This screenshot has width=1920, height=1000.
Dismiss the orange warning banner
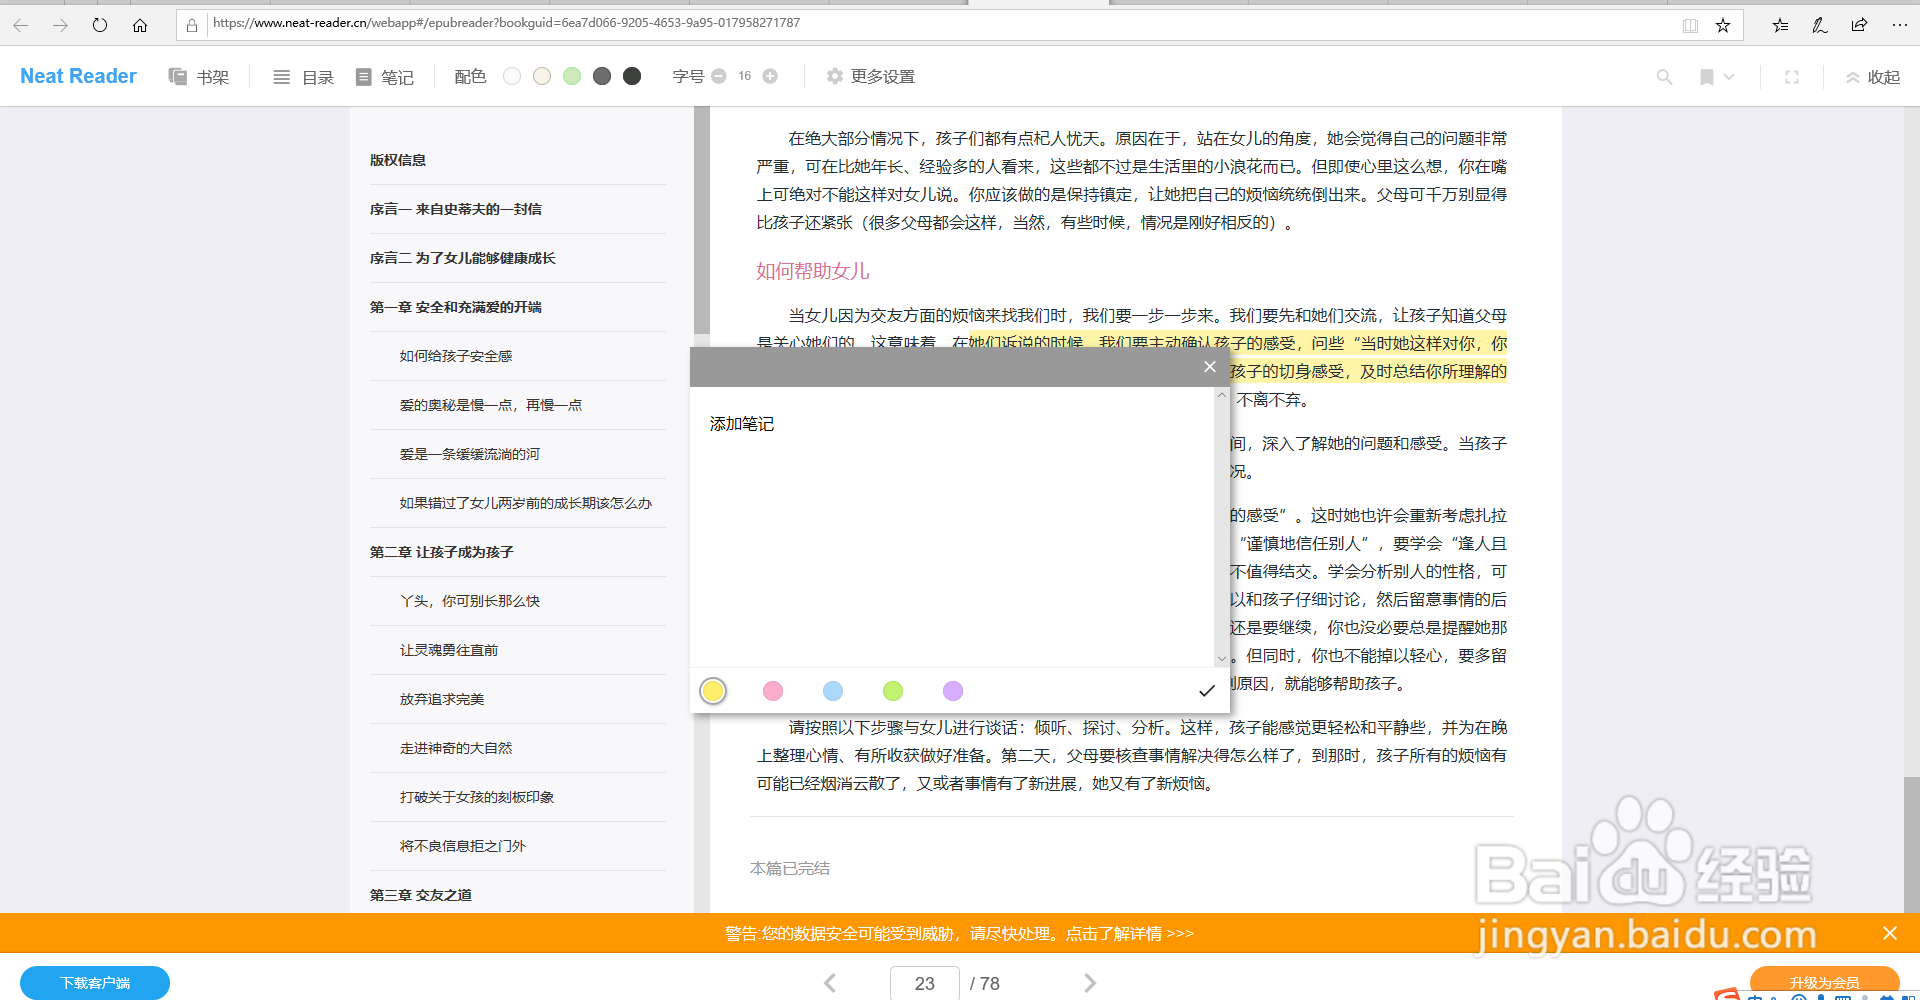1890,933
